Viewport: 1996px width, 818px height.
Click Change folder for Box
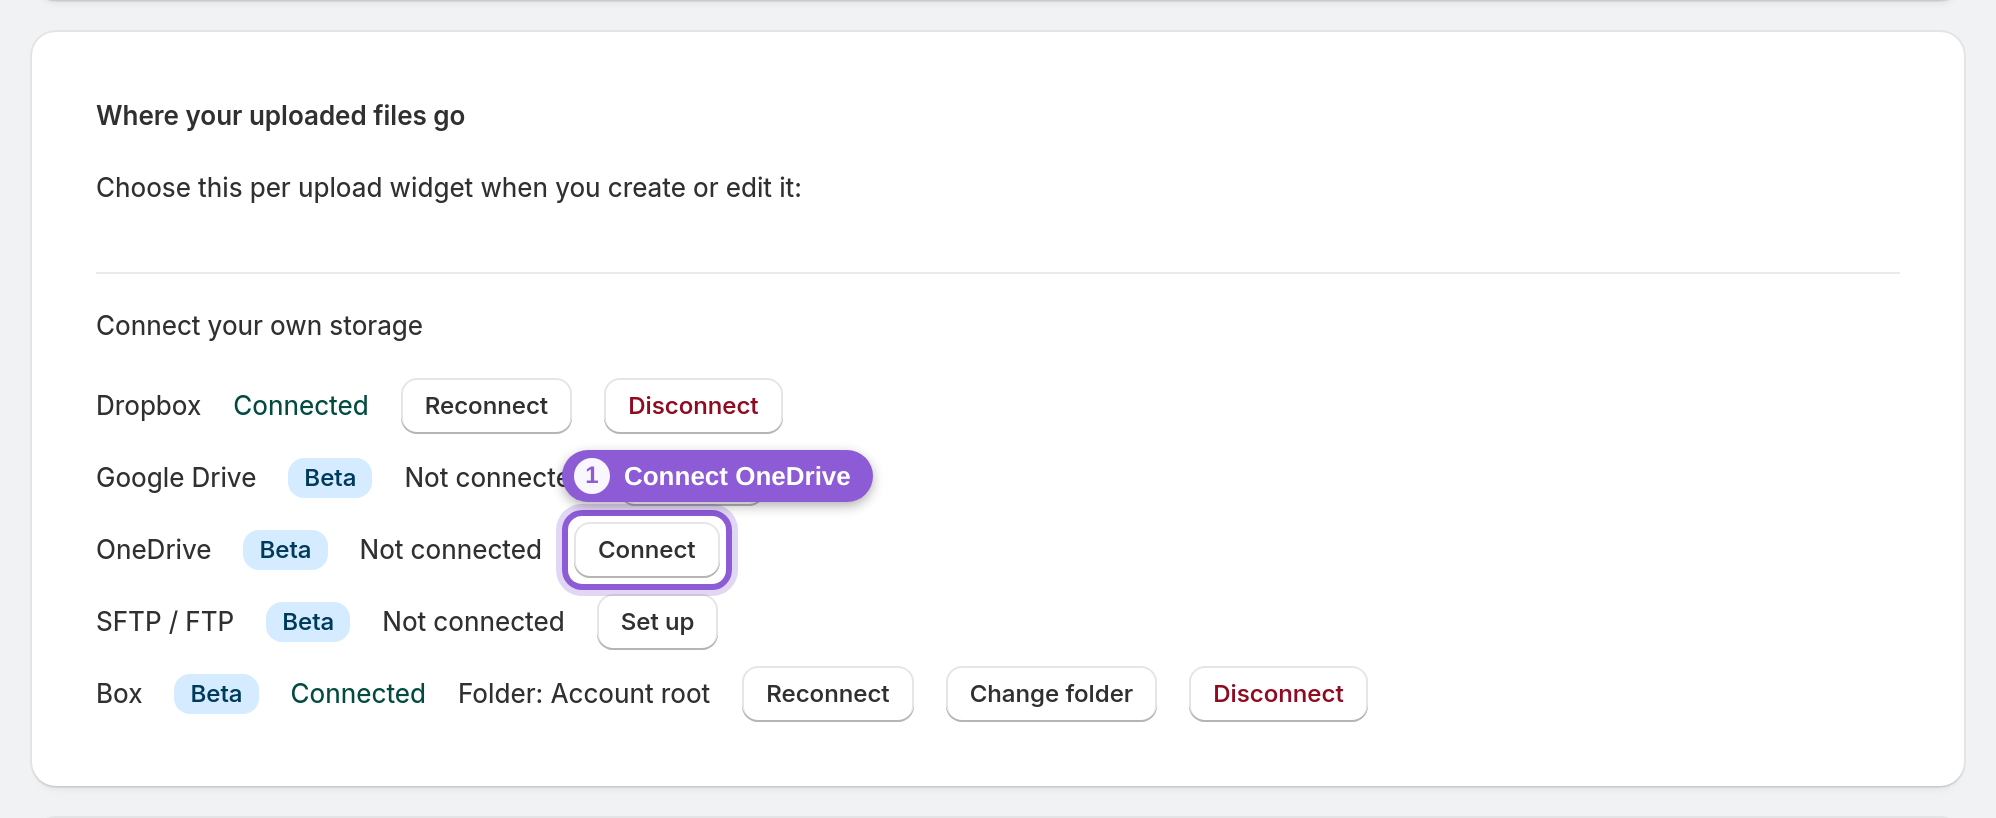1051,694
